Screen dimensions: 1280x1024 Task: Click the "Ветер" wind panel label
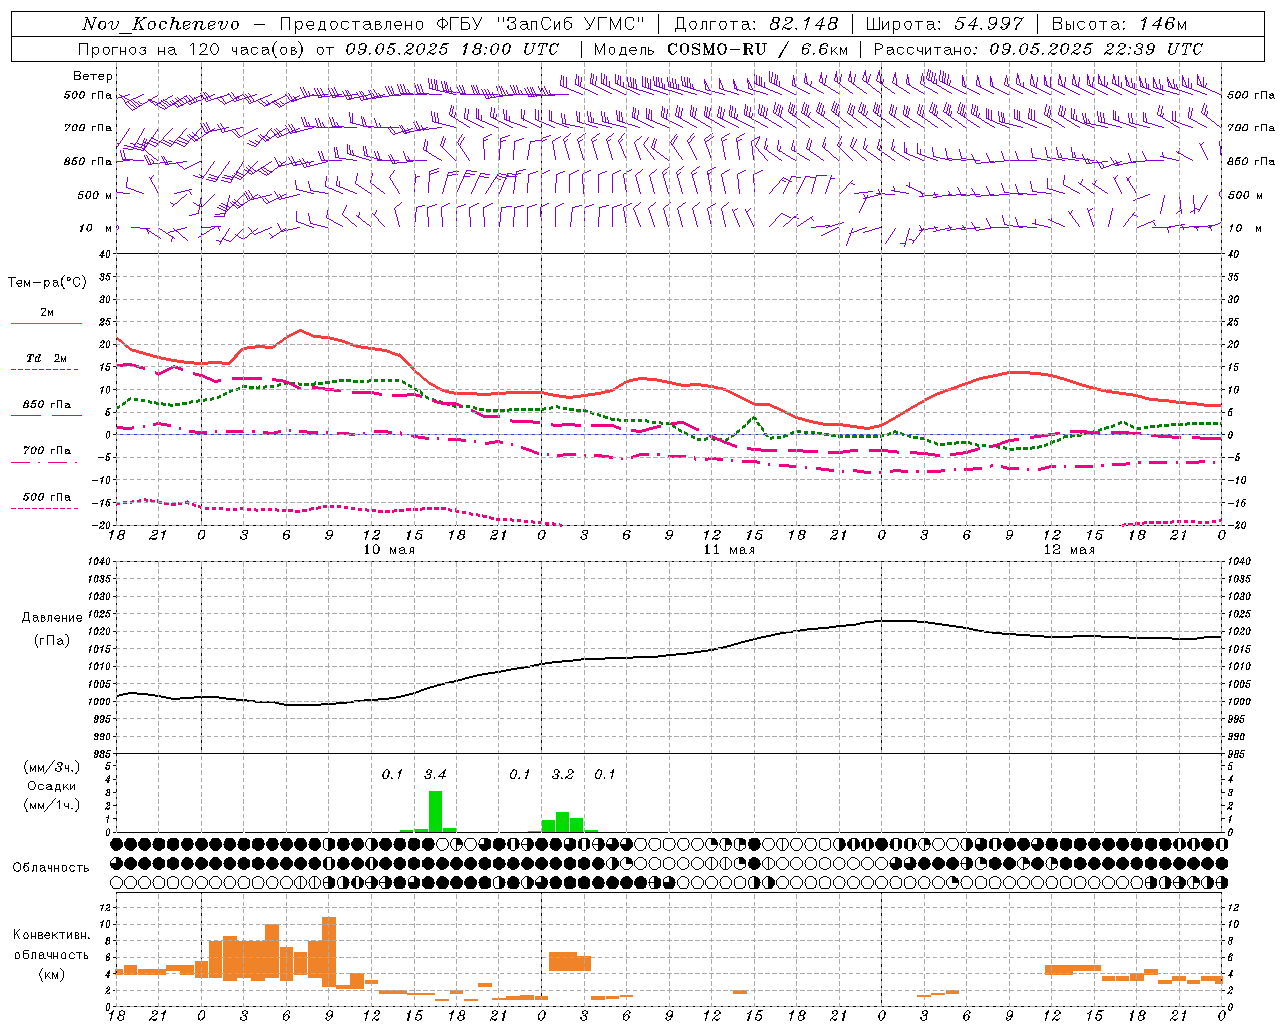[x=93, y=76]
